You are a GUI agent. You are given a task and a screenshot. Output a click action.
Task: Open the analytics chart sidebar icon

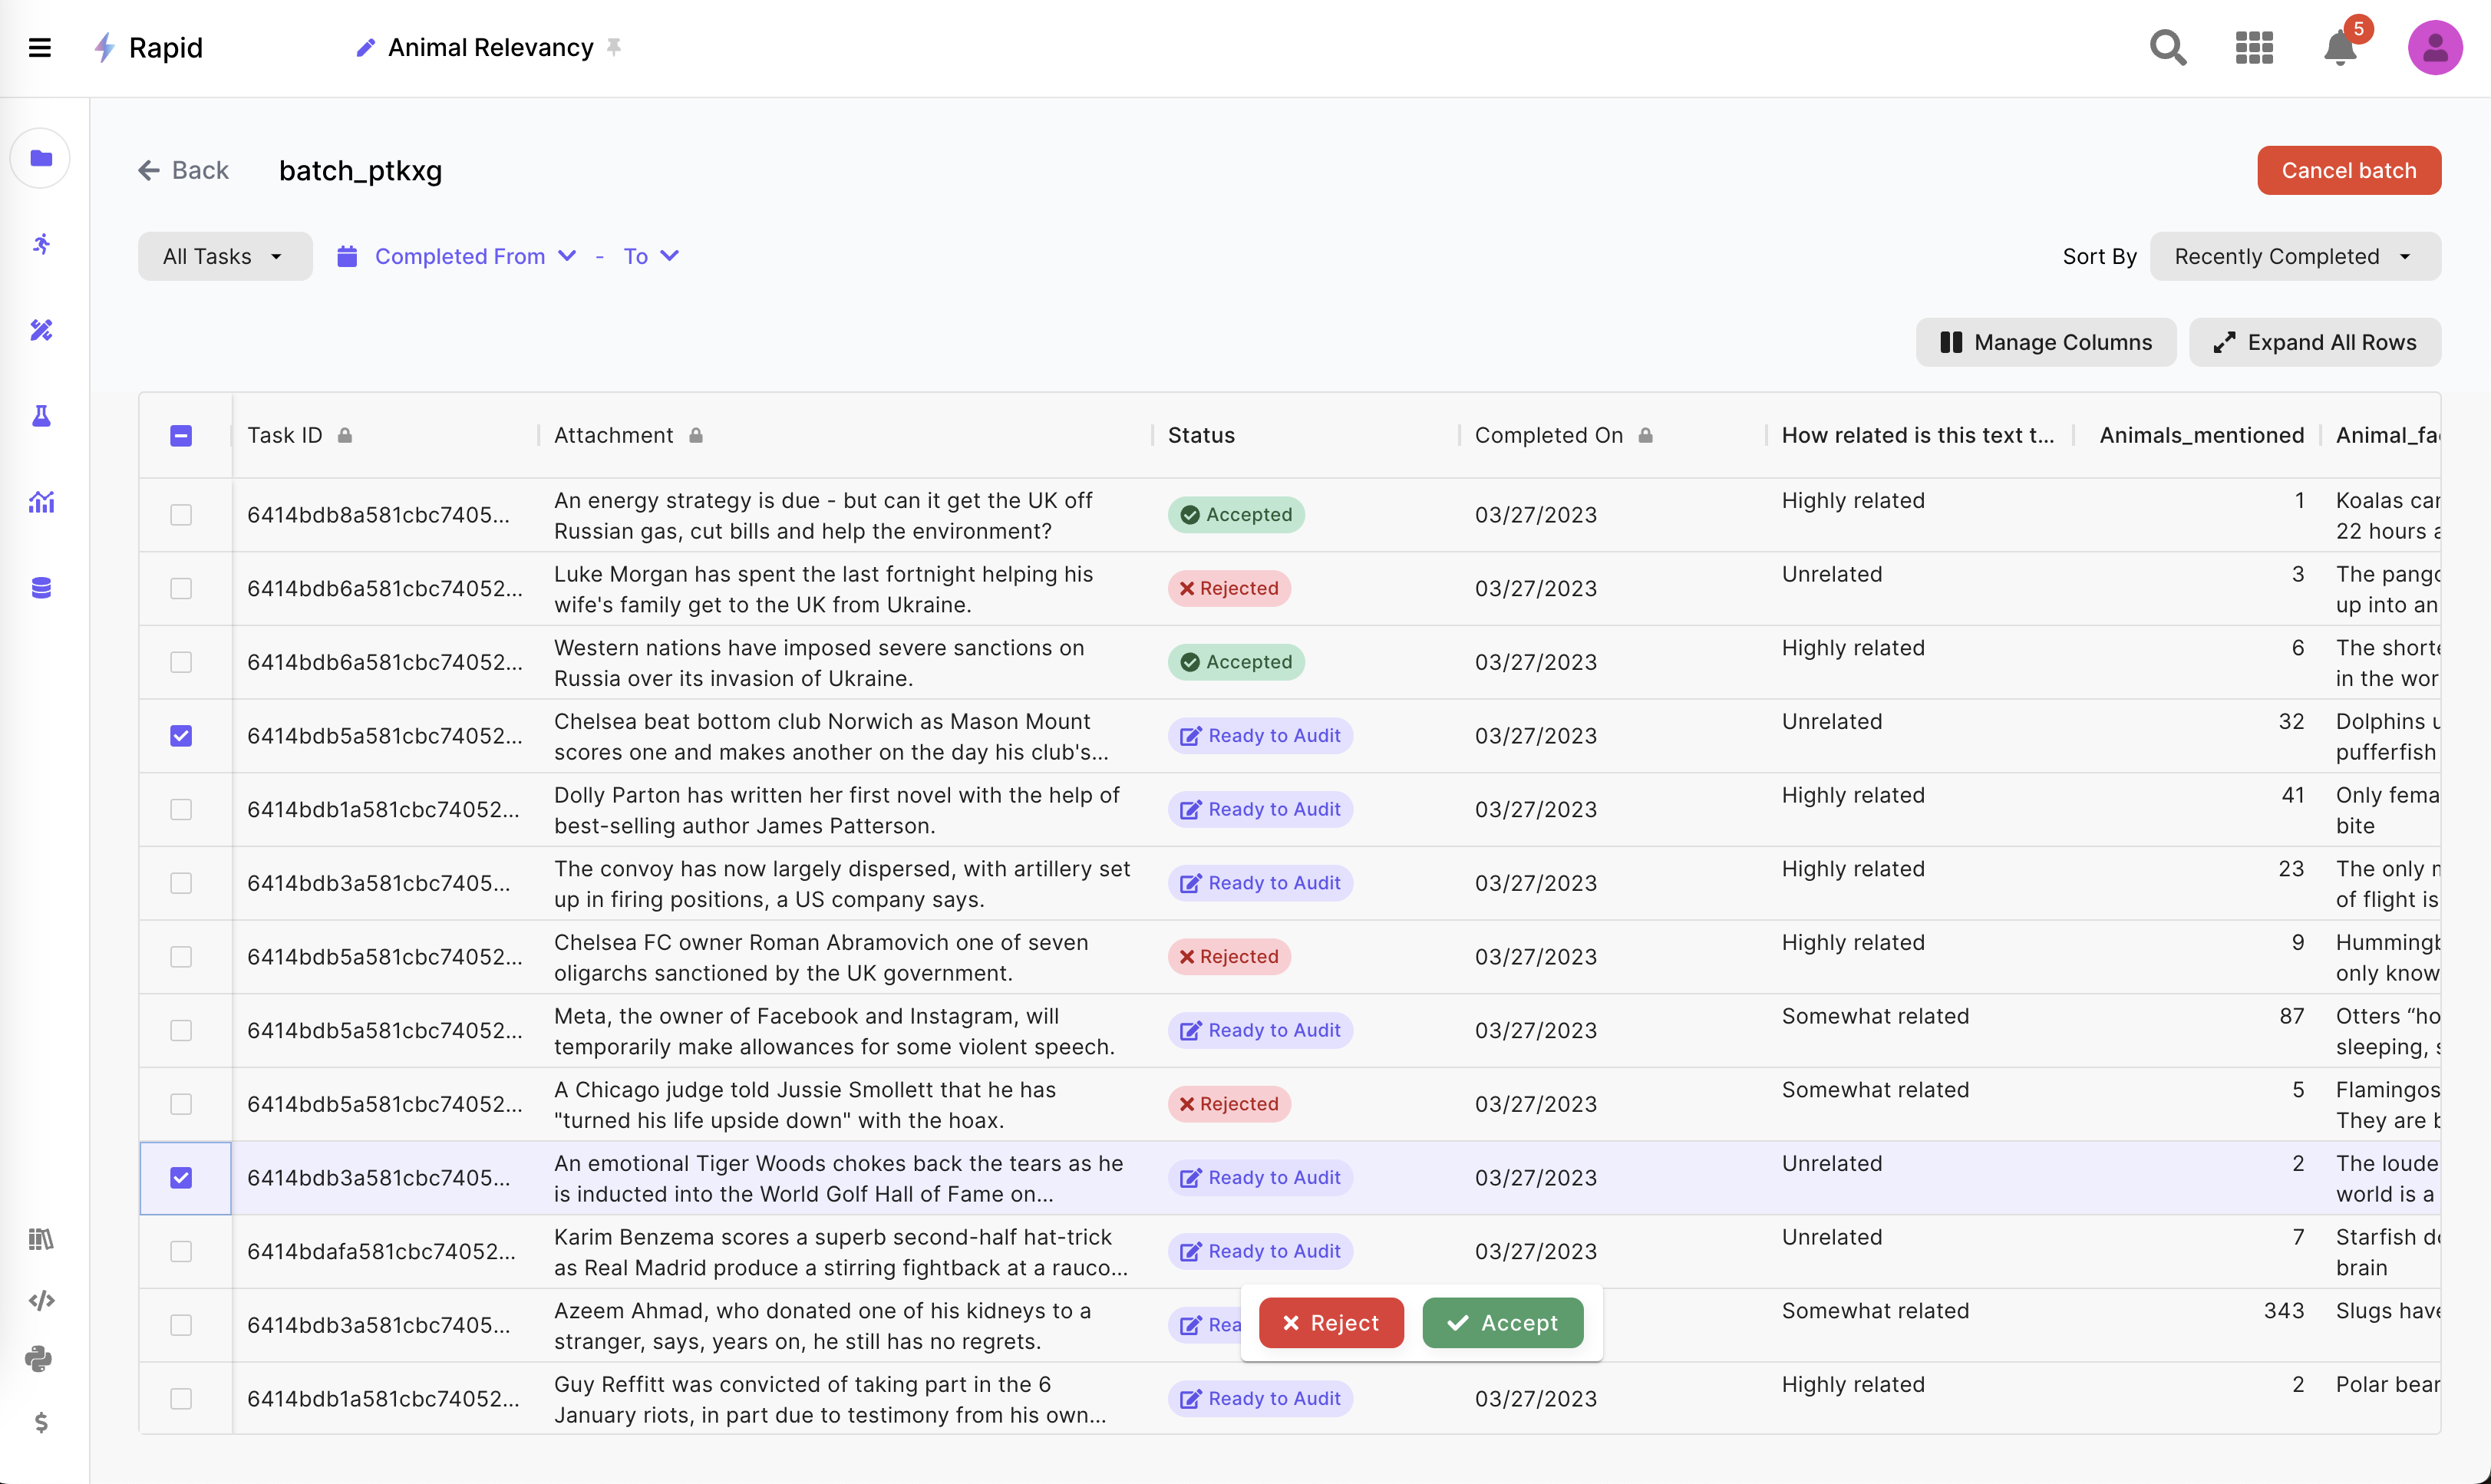41,502
